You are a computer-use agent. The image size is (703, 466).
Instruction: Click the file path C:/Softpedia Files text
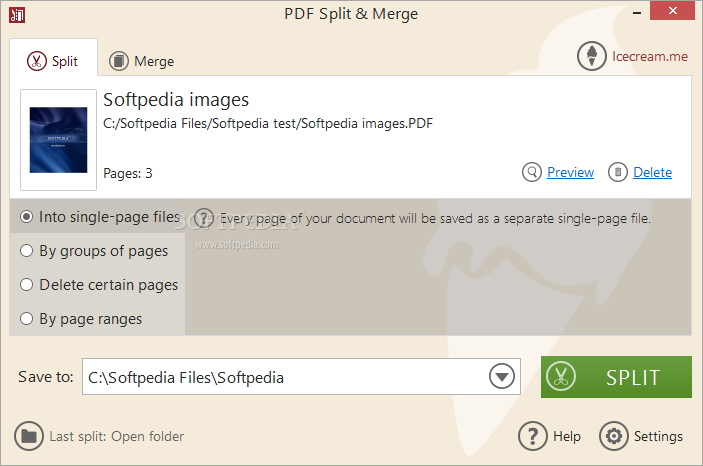268,123
